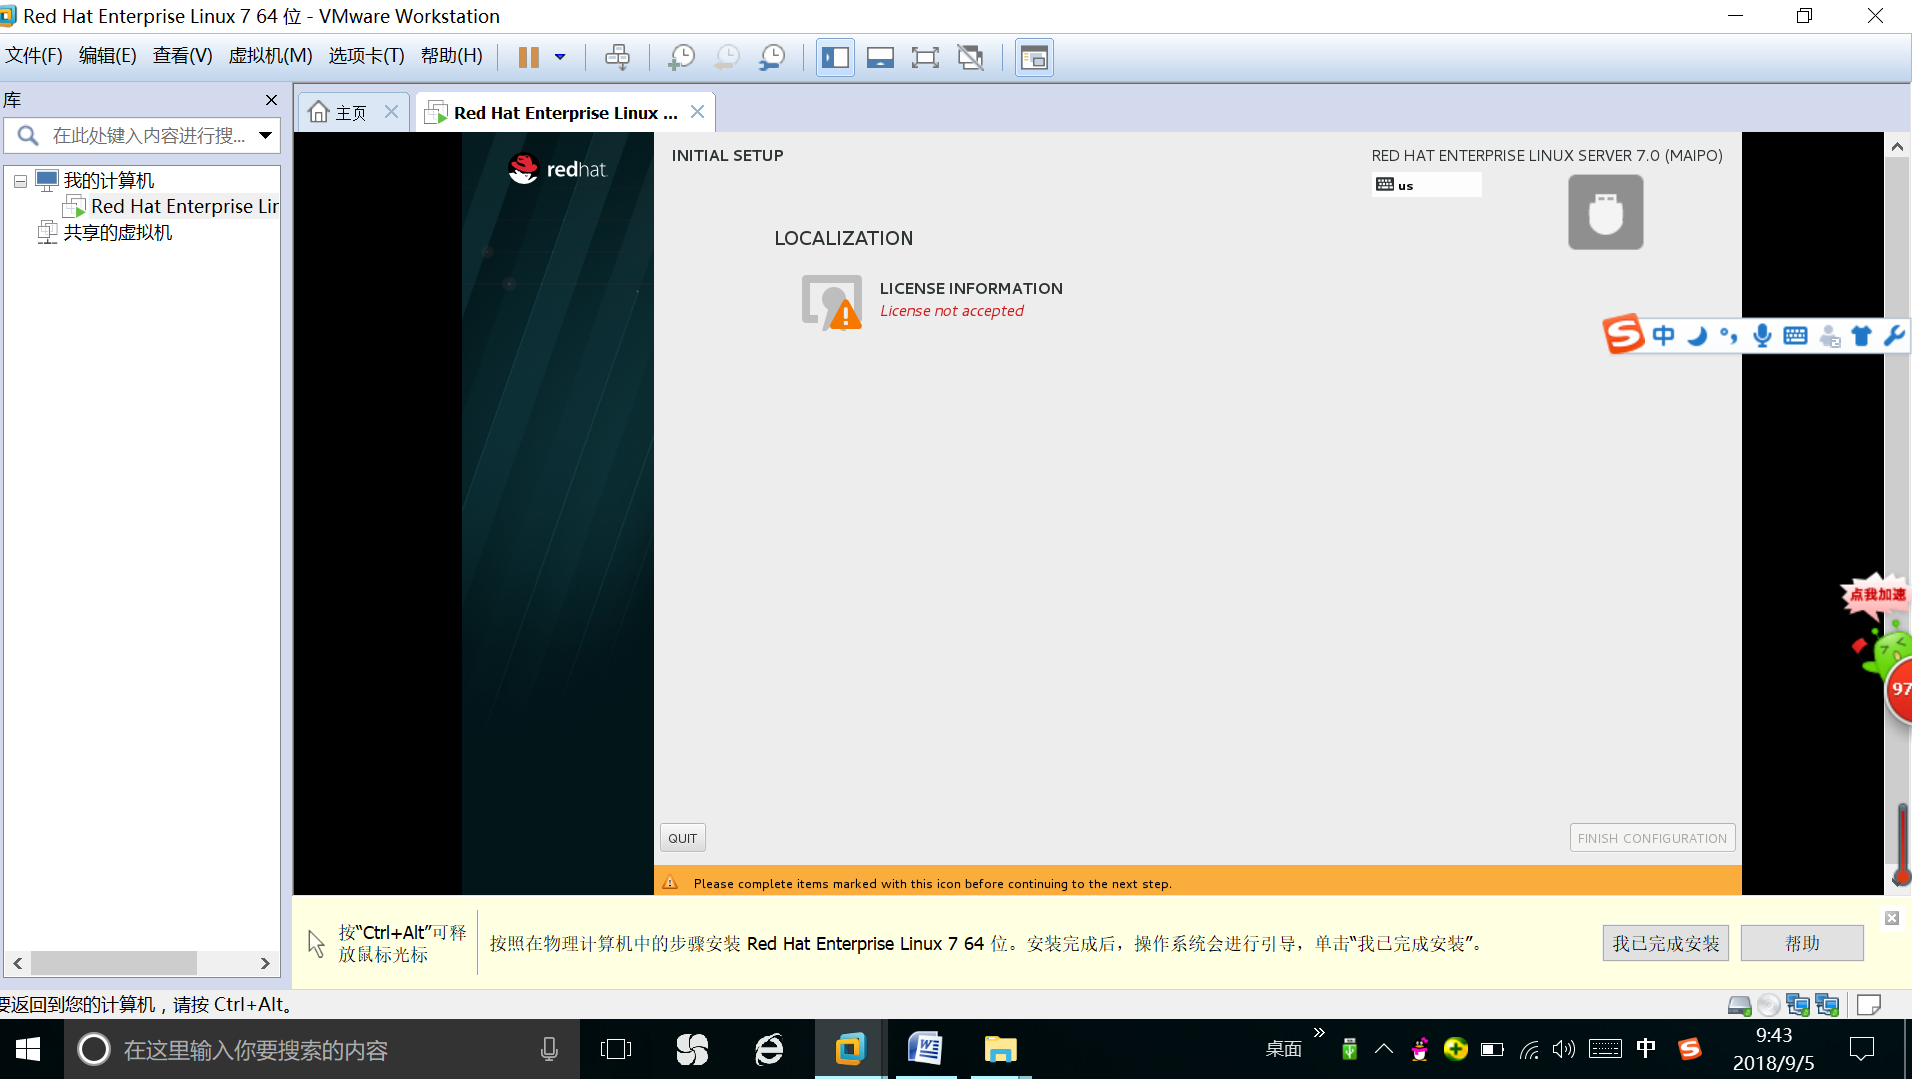Show hidden tray icons chevron
Image resolution: width=1912 pixels, height=1079 pixels.
tap(1384, 1049)
